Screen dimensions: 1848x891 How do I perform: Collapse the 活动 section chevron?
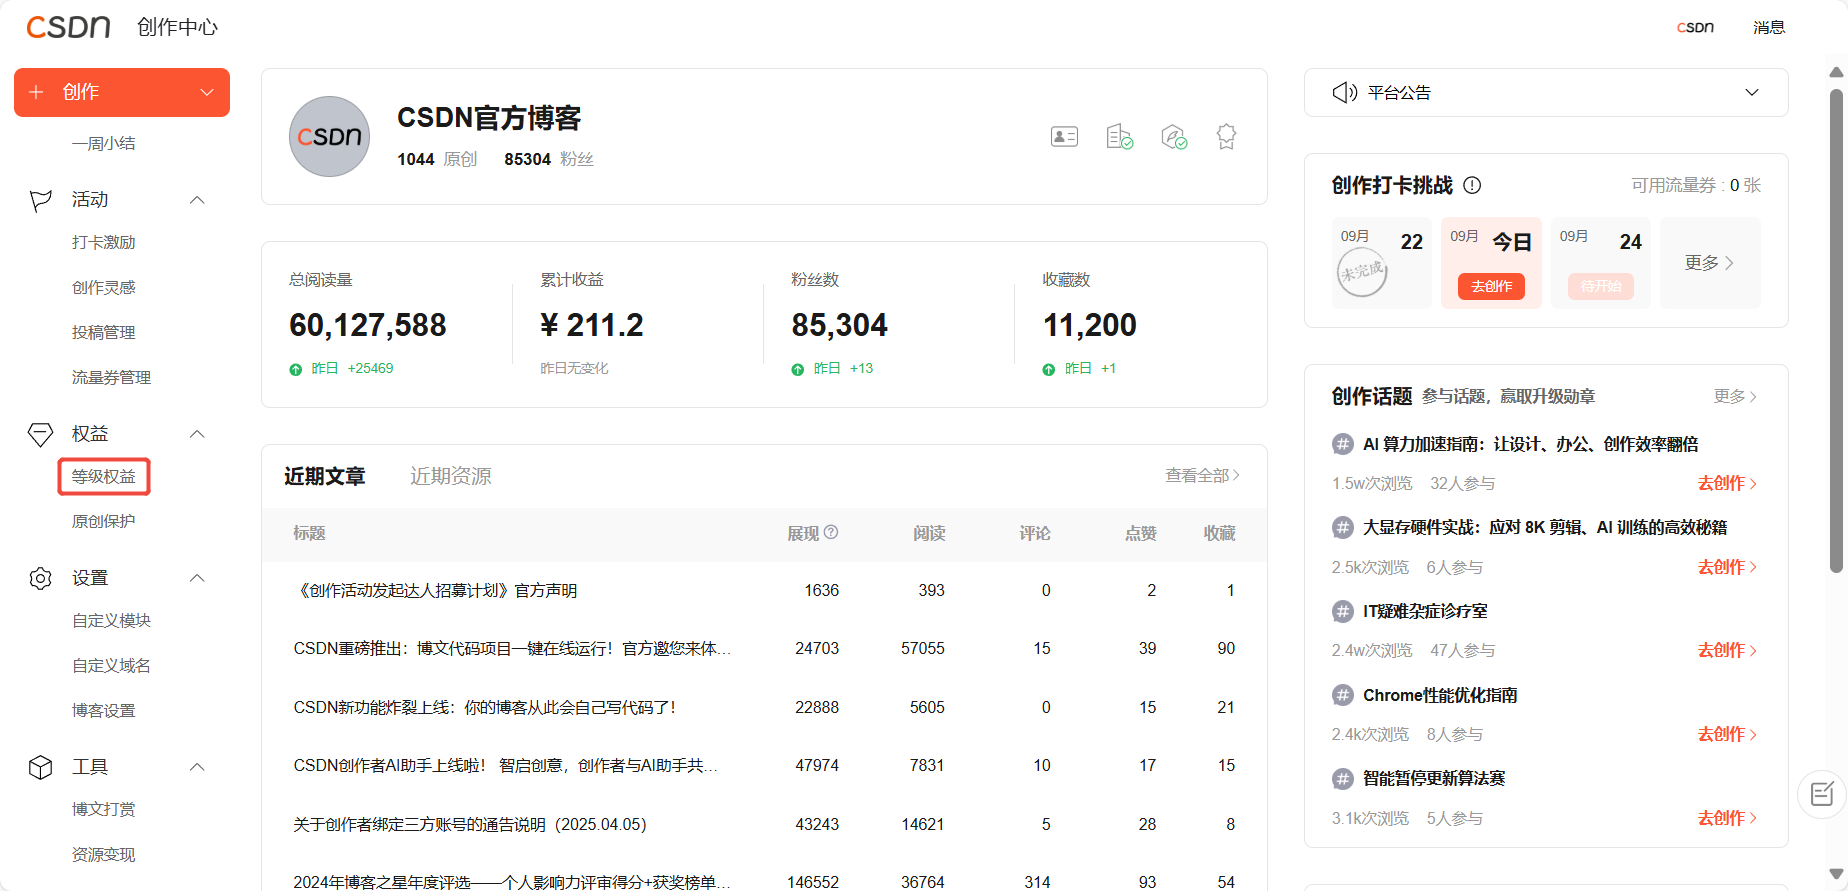click(197, 200)
